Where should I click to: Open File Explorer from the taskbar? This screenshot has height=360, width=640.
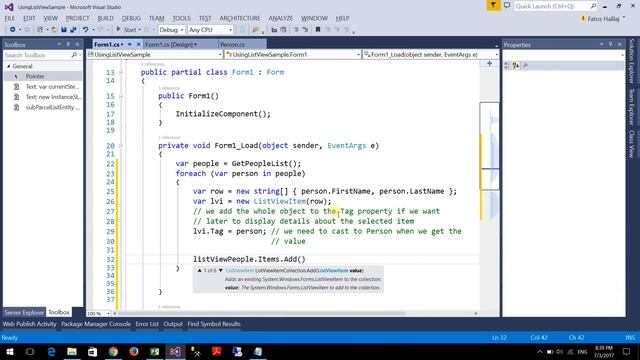point(72,351)
